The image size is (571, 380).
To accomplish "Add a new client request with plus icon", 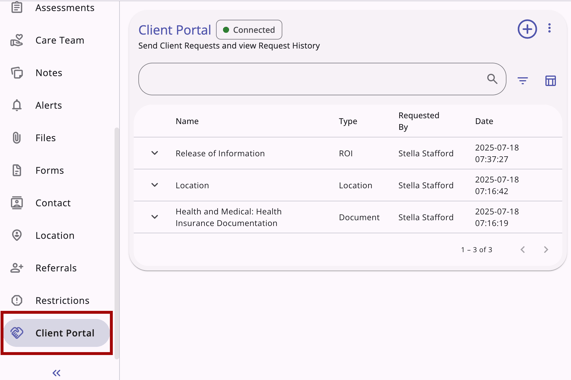I will point(527,29).
